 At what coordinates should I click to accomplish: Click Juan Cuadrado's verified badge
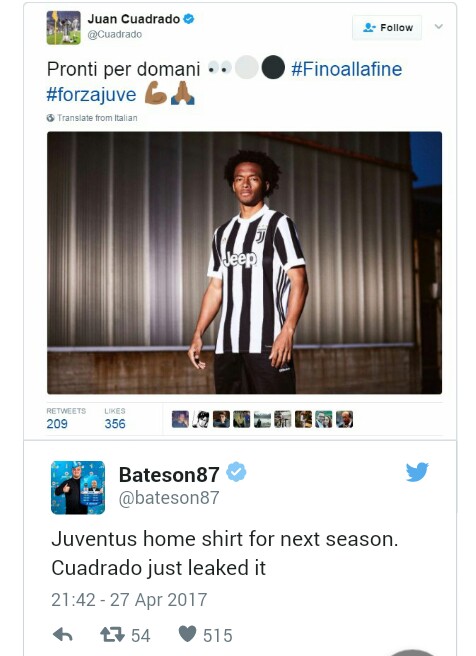[x=189, y=19]
